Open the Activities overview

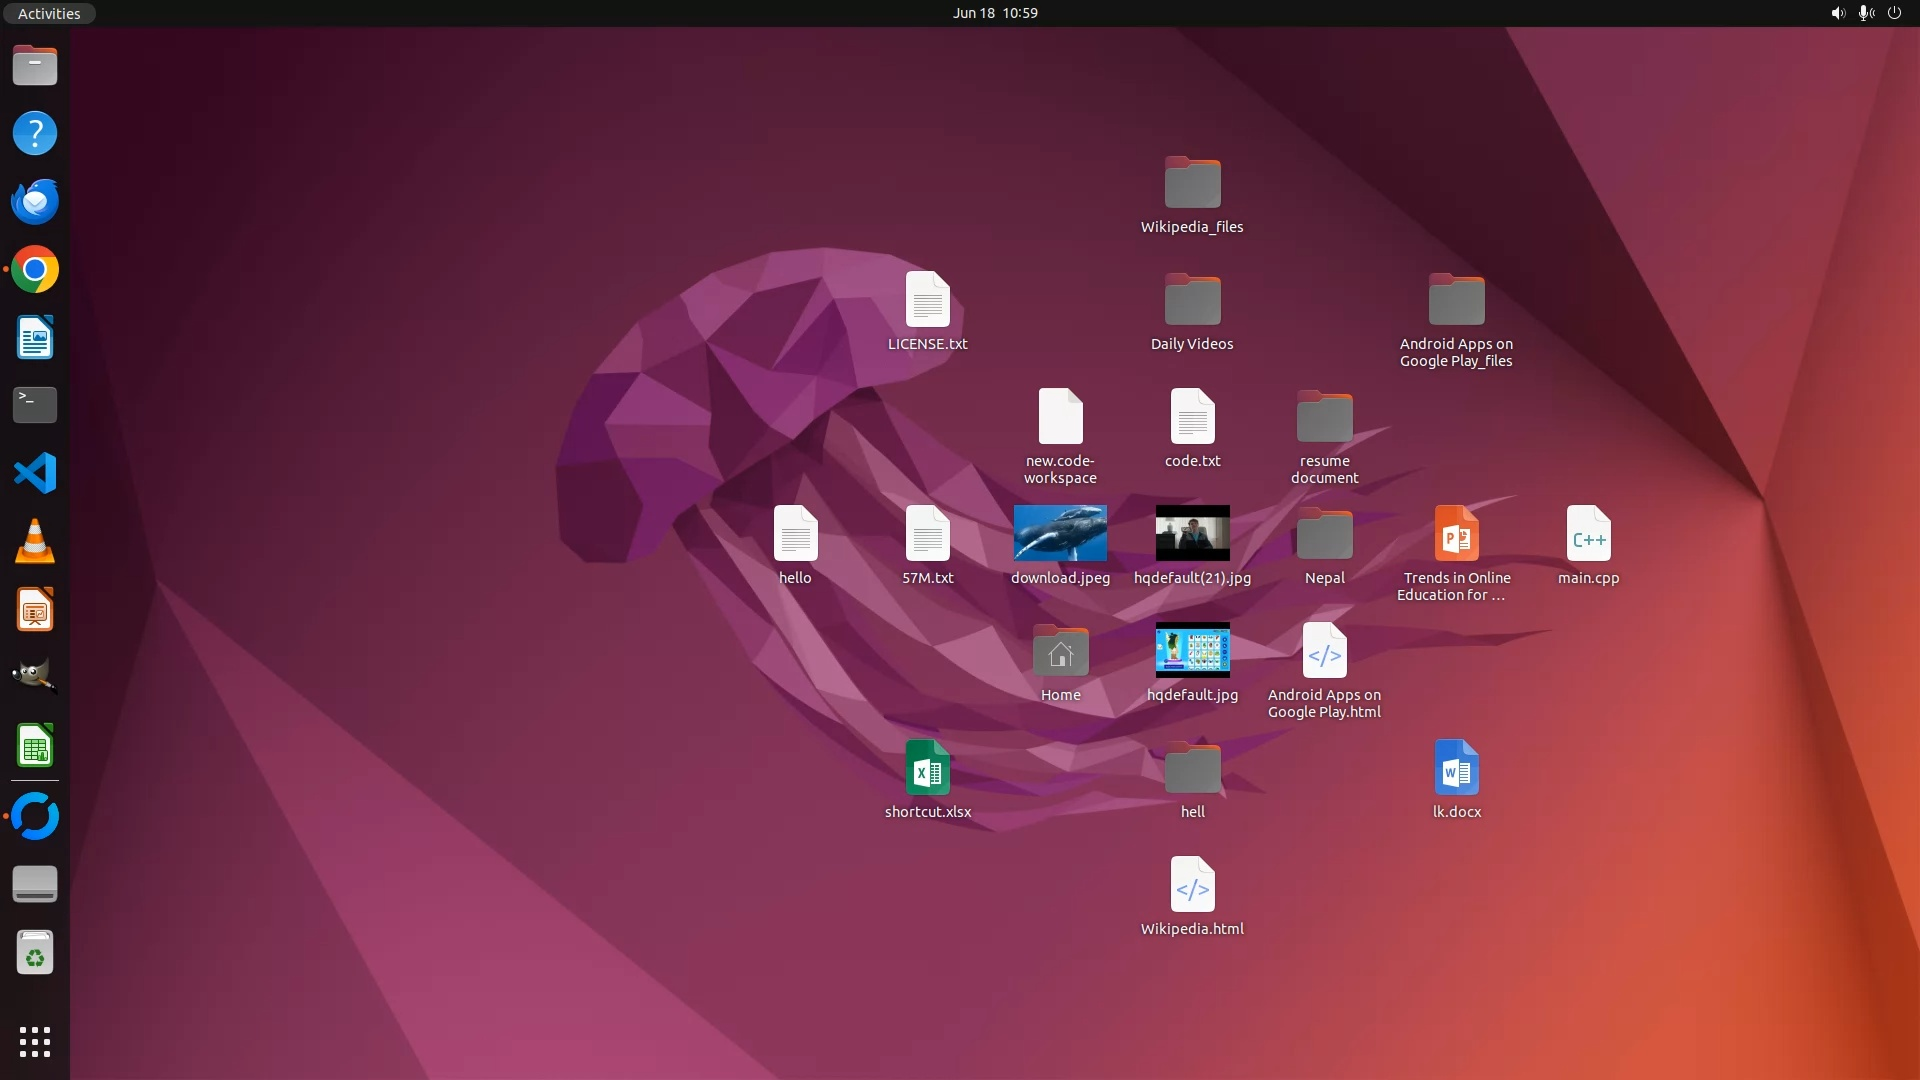[x=49, y=13]
